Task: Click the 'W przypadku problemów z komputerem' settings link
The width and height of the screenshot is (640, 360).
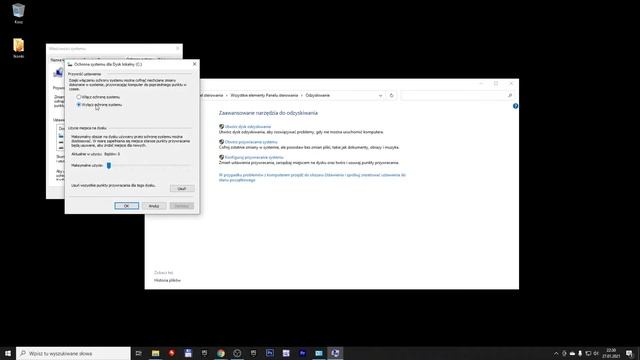Action: tap(312, 177)
